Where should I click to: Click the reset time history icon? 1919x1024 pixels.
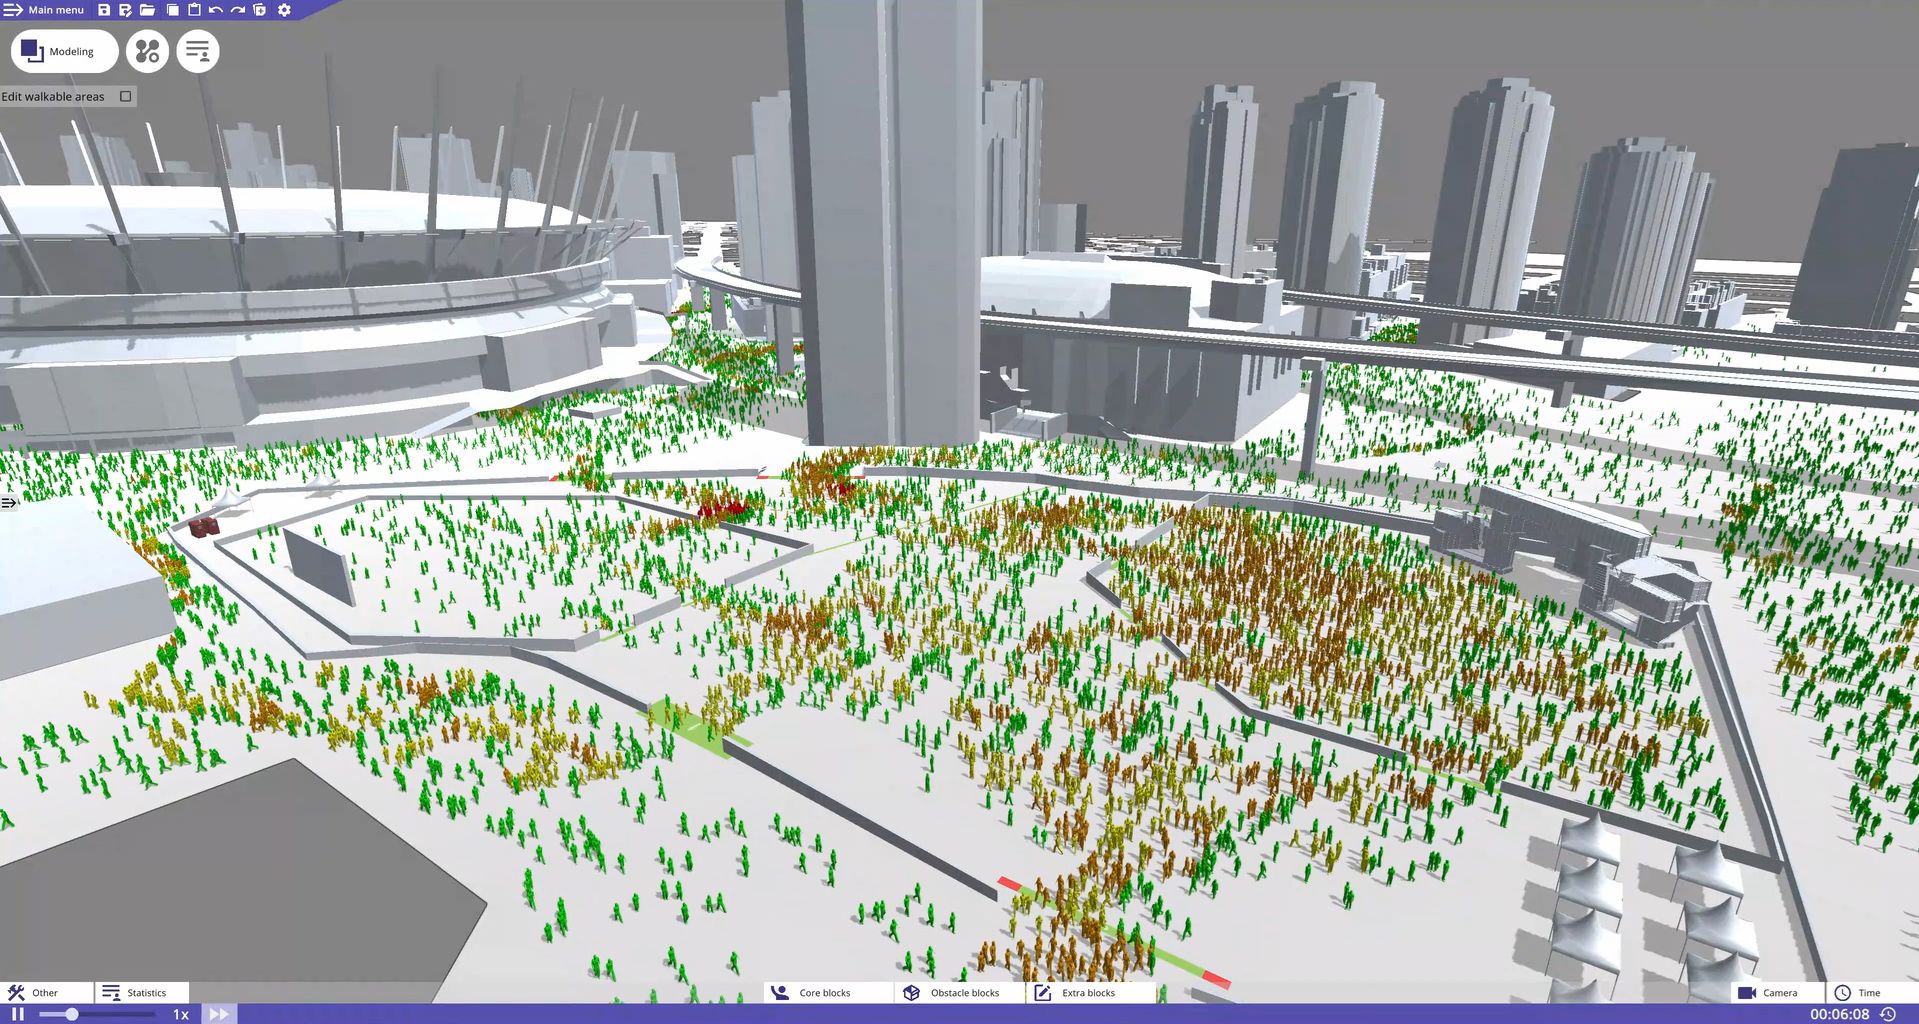1887,1014
